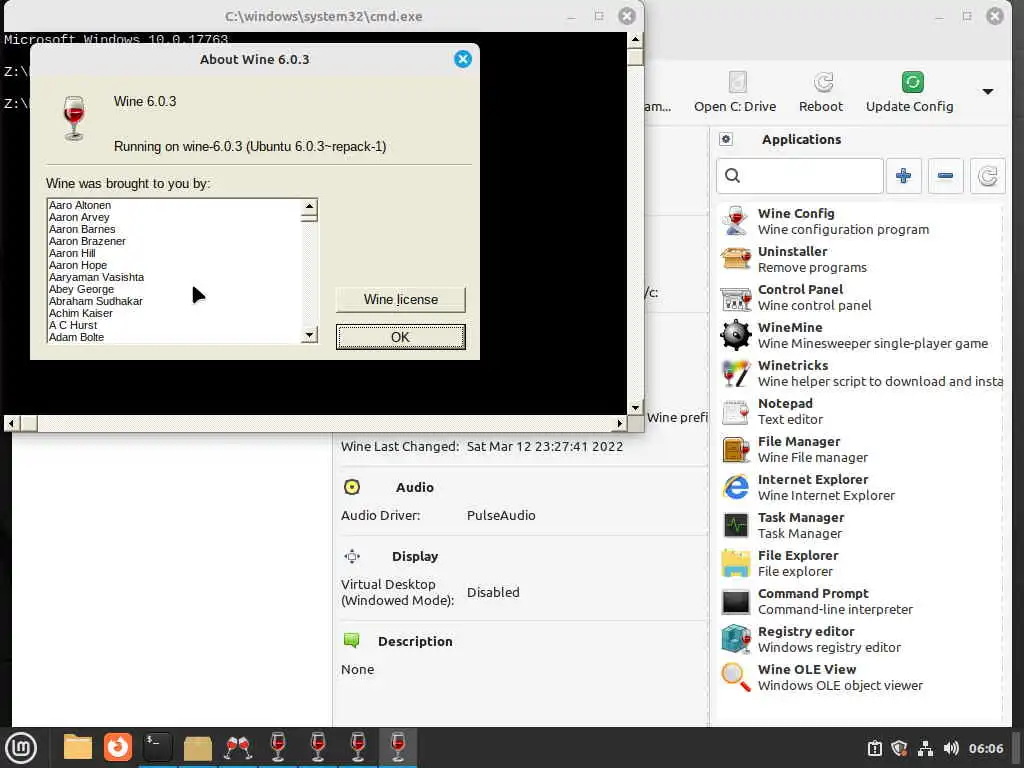1024x768 pixels.
Task: Click the Open C: Drive toolbar icon
Action: pyautogui.click(x=737, y=82)
